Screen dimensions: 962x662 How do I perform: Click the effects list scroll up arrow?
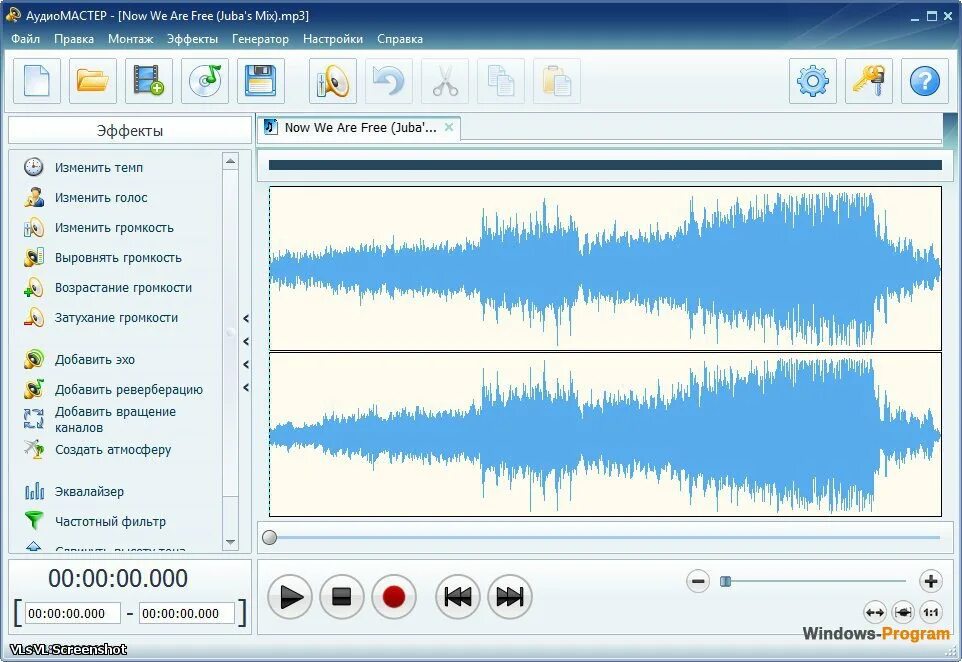point(231,161)
